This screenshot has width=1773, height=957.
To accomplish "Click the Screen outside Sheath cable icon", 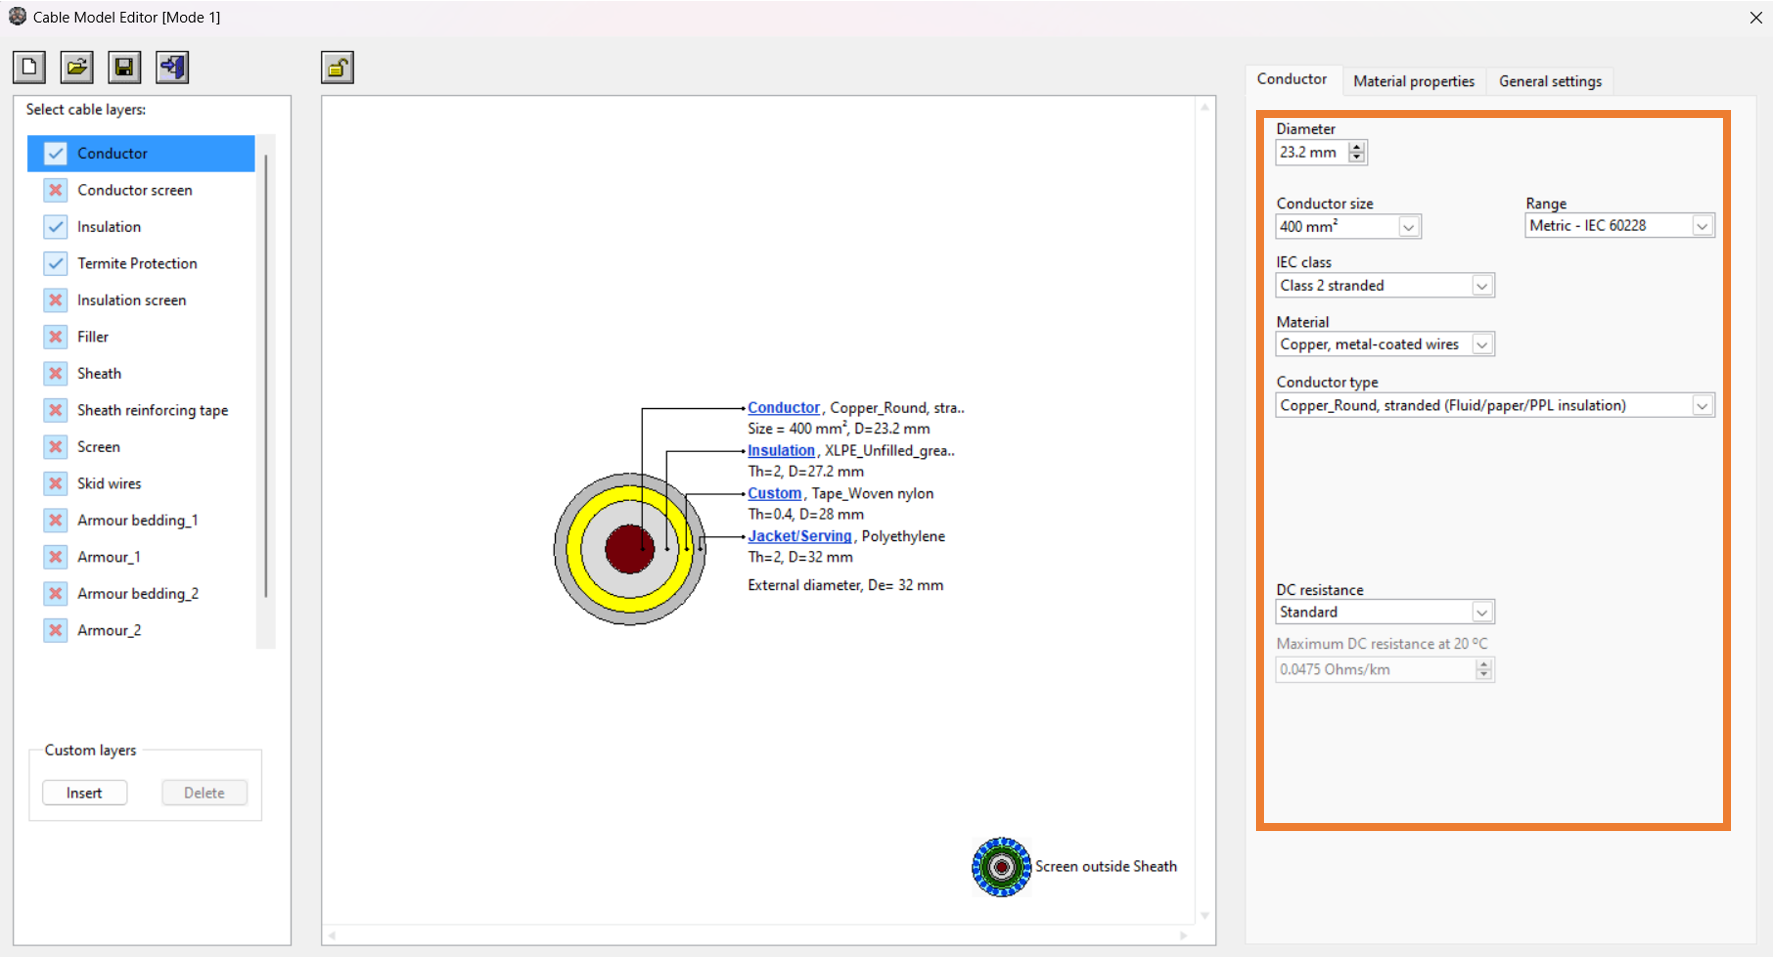I will click(1001, 867).
